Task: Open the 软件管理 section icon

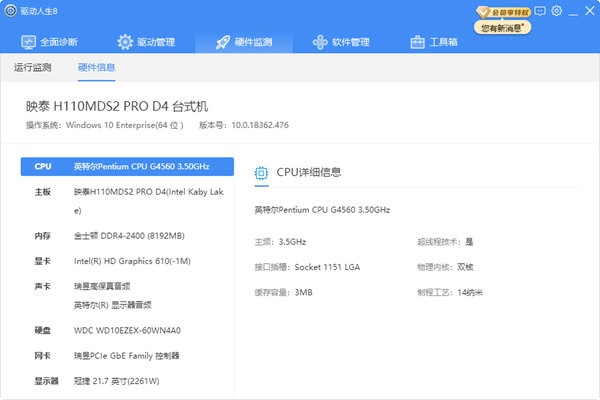Action: 320,42
